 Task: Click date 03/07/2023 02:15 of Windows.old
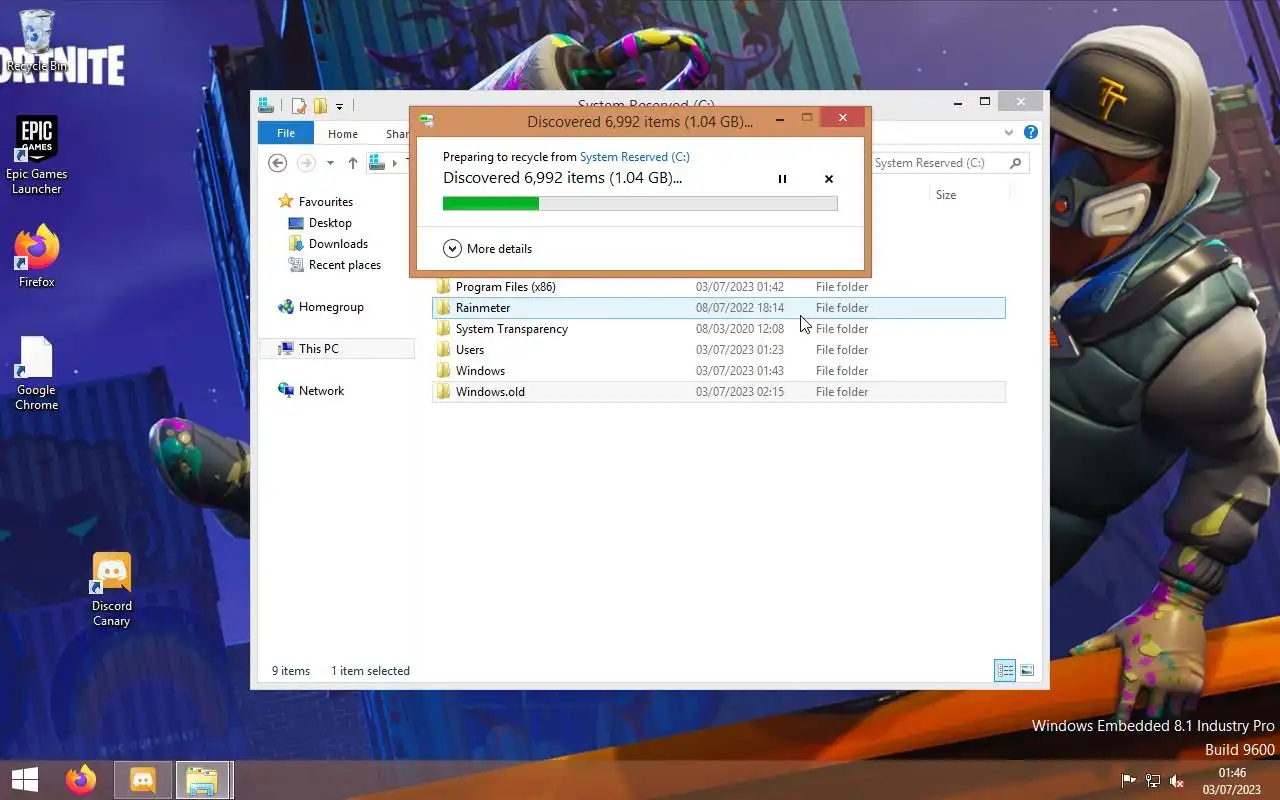(x=740, y=392)
